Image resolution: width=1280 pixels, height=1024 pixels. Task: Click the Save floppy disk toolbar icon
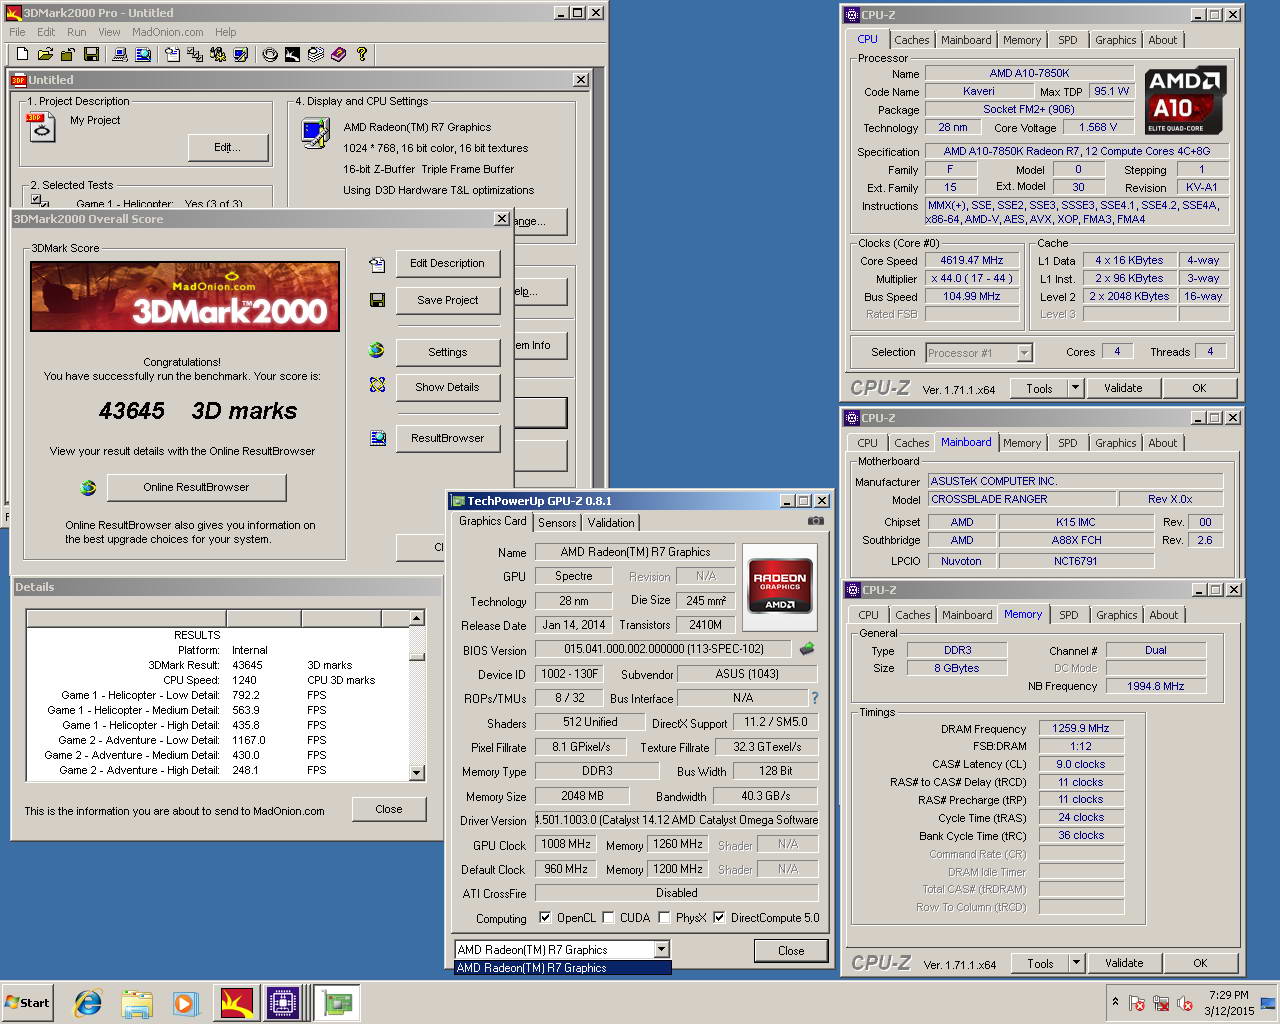click(91, 54)
